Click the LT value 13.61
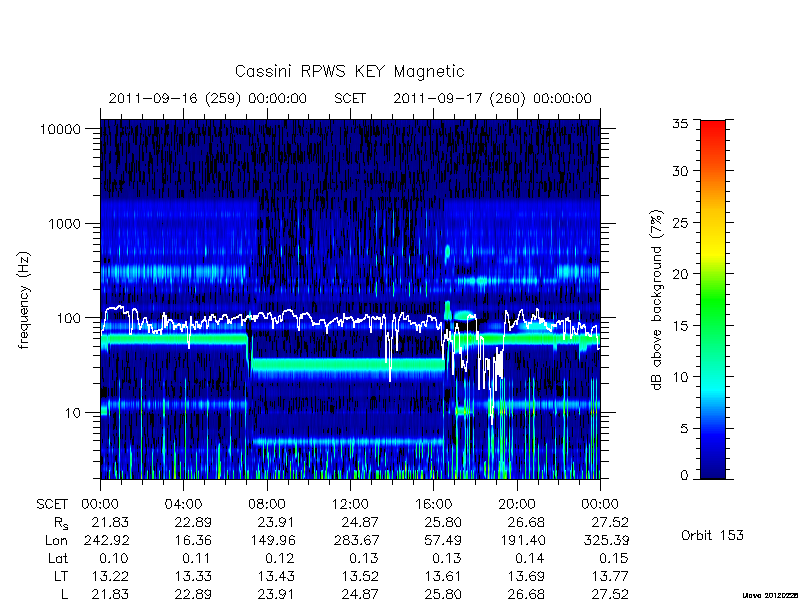Screen dimensions: 800x600 tap(443, 577)
